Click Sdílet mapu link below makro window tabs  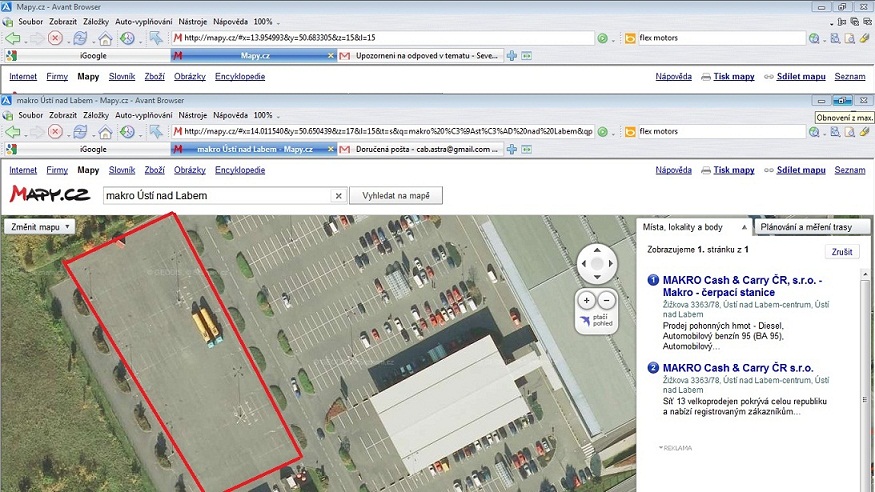(x=801, y=170)
